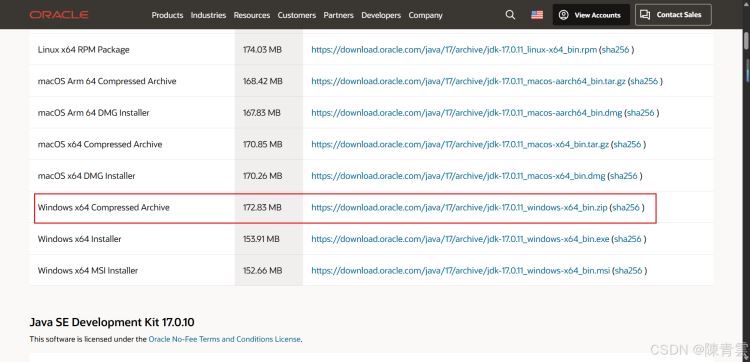Open the search magnifier icon

click(510, 15)
